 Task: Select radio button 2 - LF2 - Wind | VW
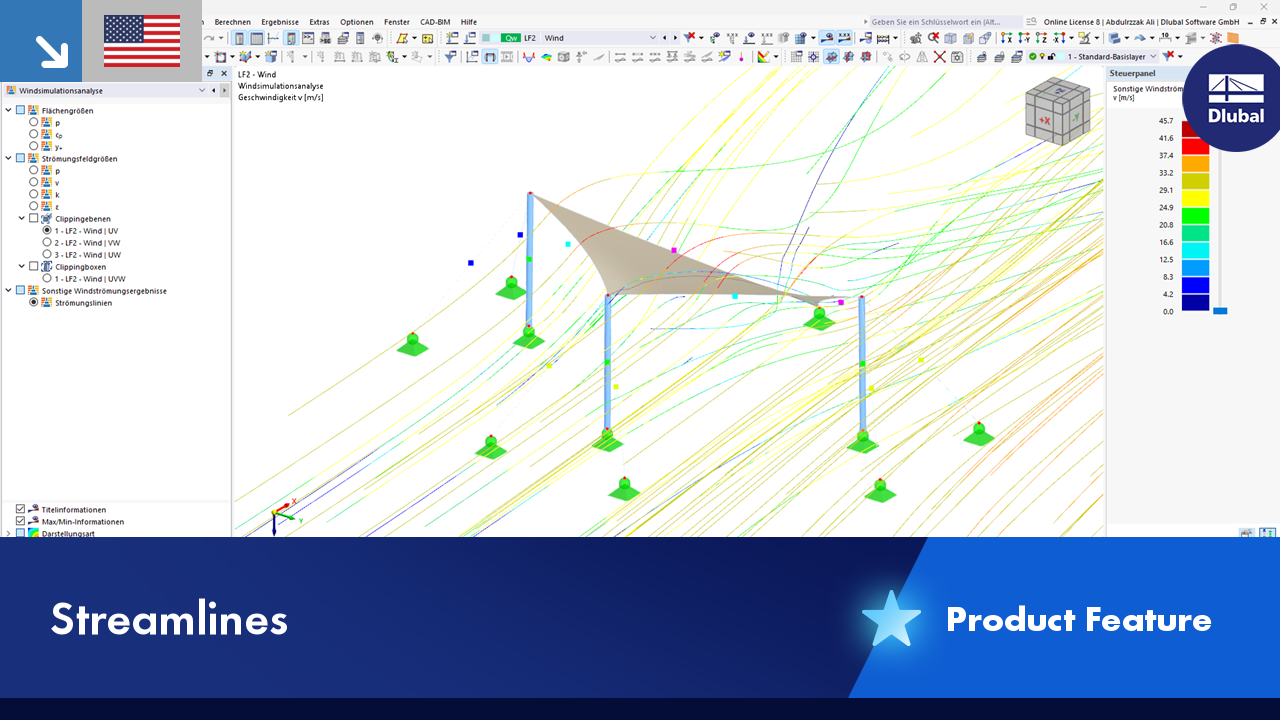pyautogui.click(x=48, y=242)
